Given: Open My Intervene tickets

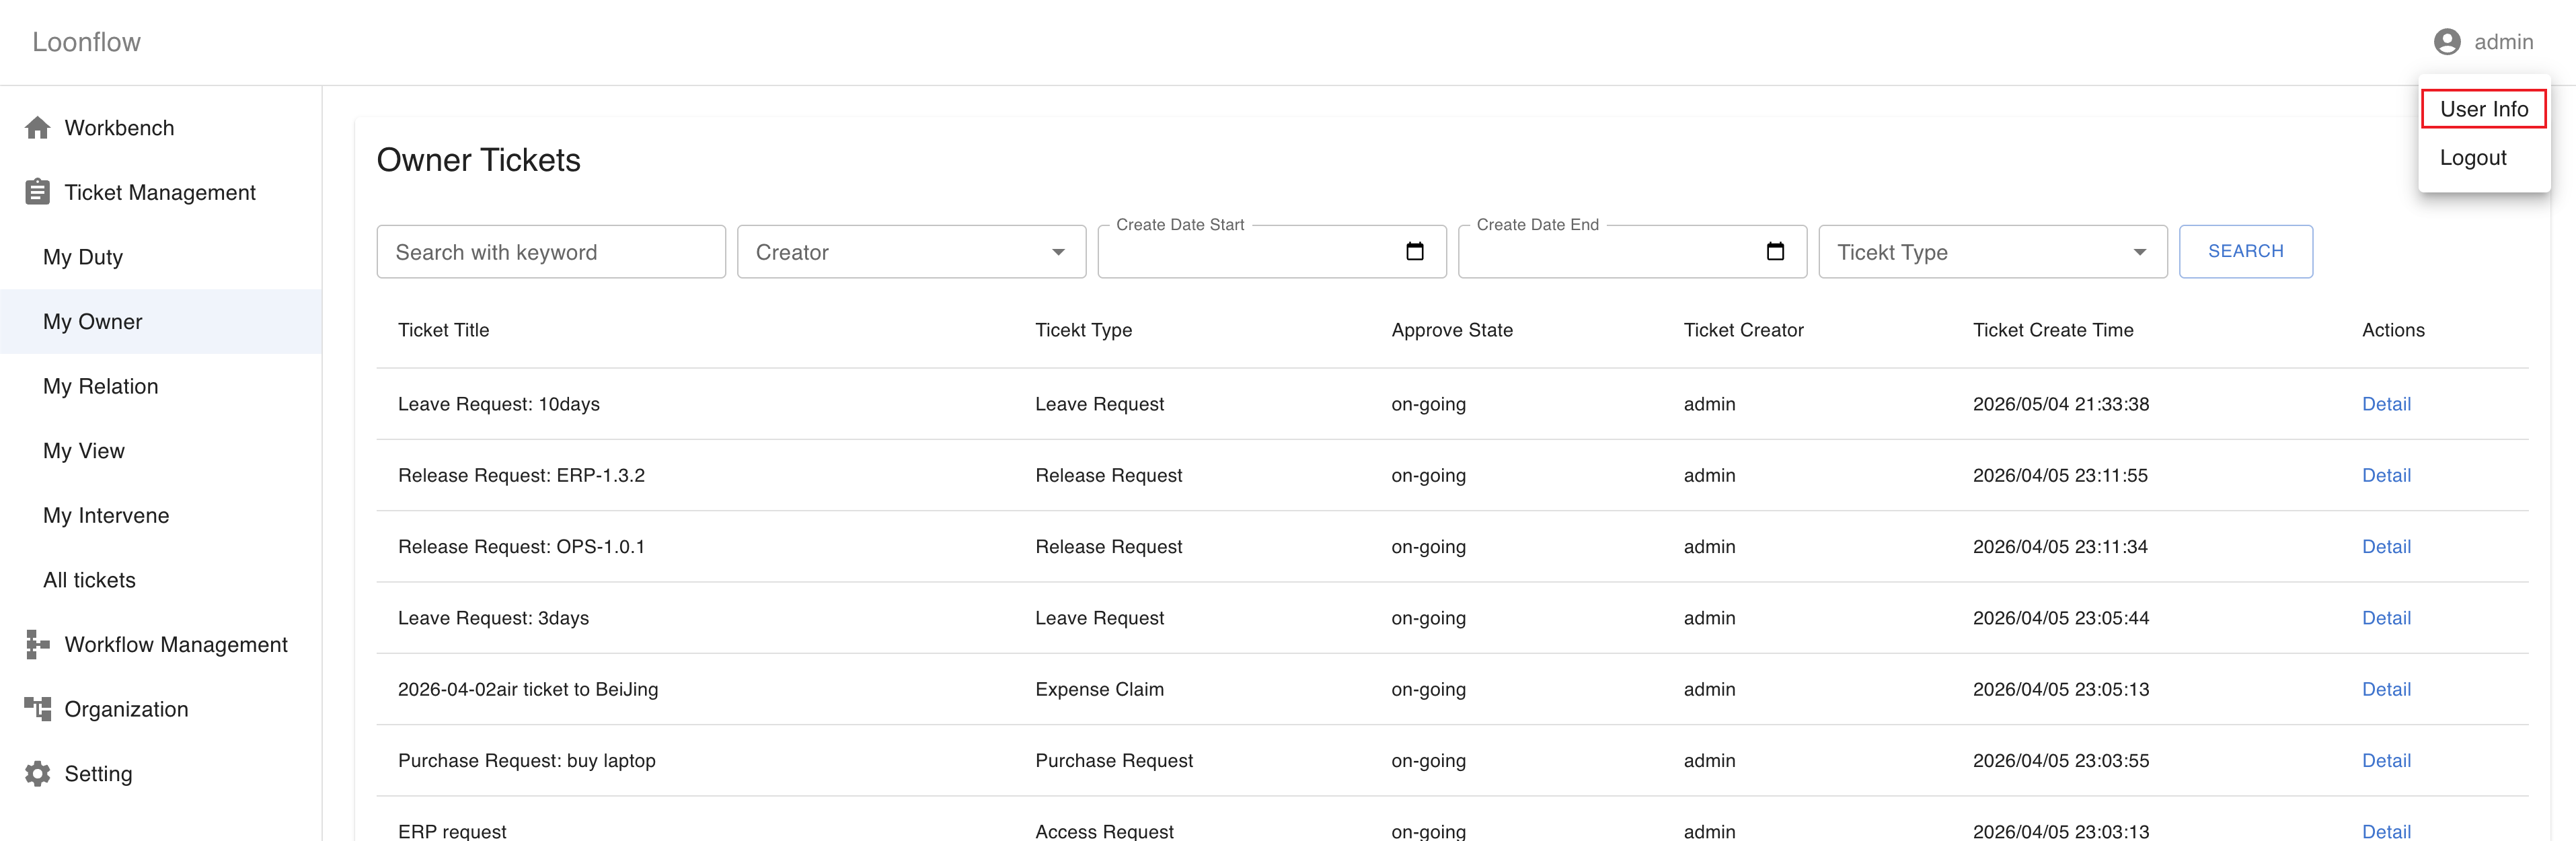Looking at the screenshot, I should 161,516.
